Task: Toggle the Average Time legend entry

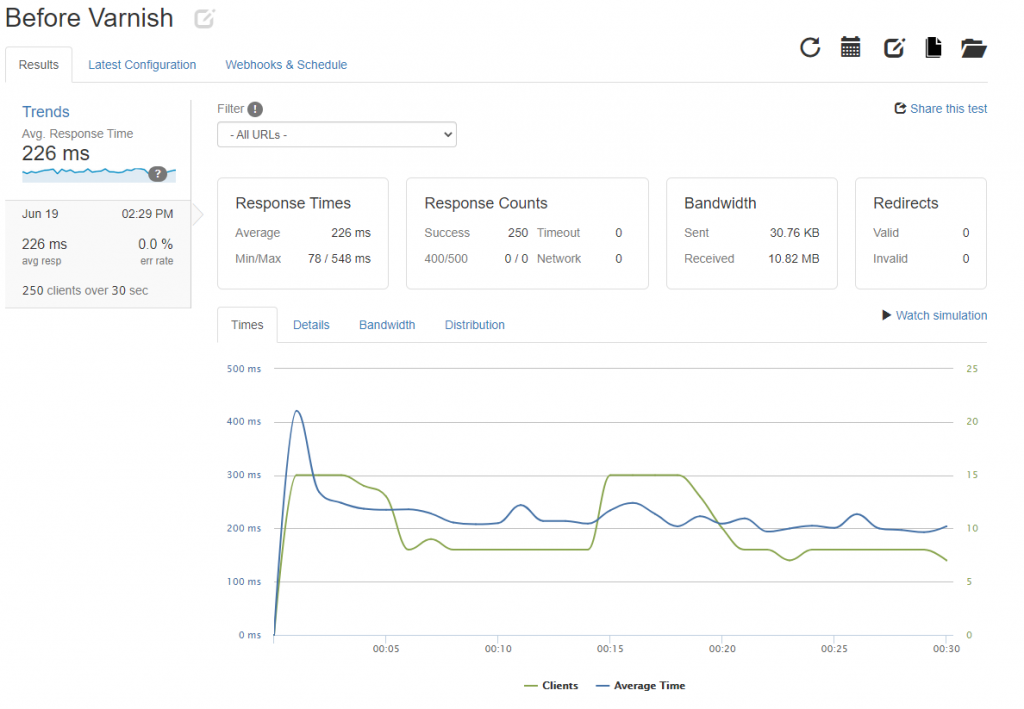Action: [x=641, y=685]
